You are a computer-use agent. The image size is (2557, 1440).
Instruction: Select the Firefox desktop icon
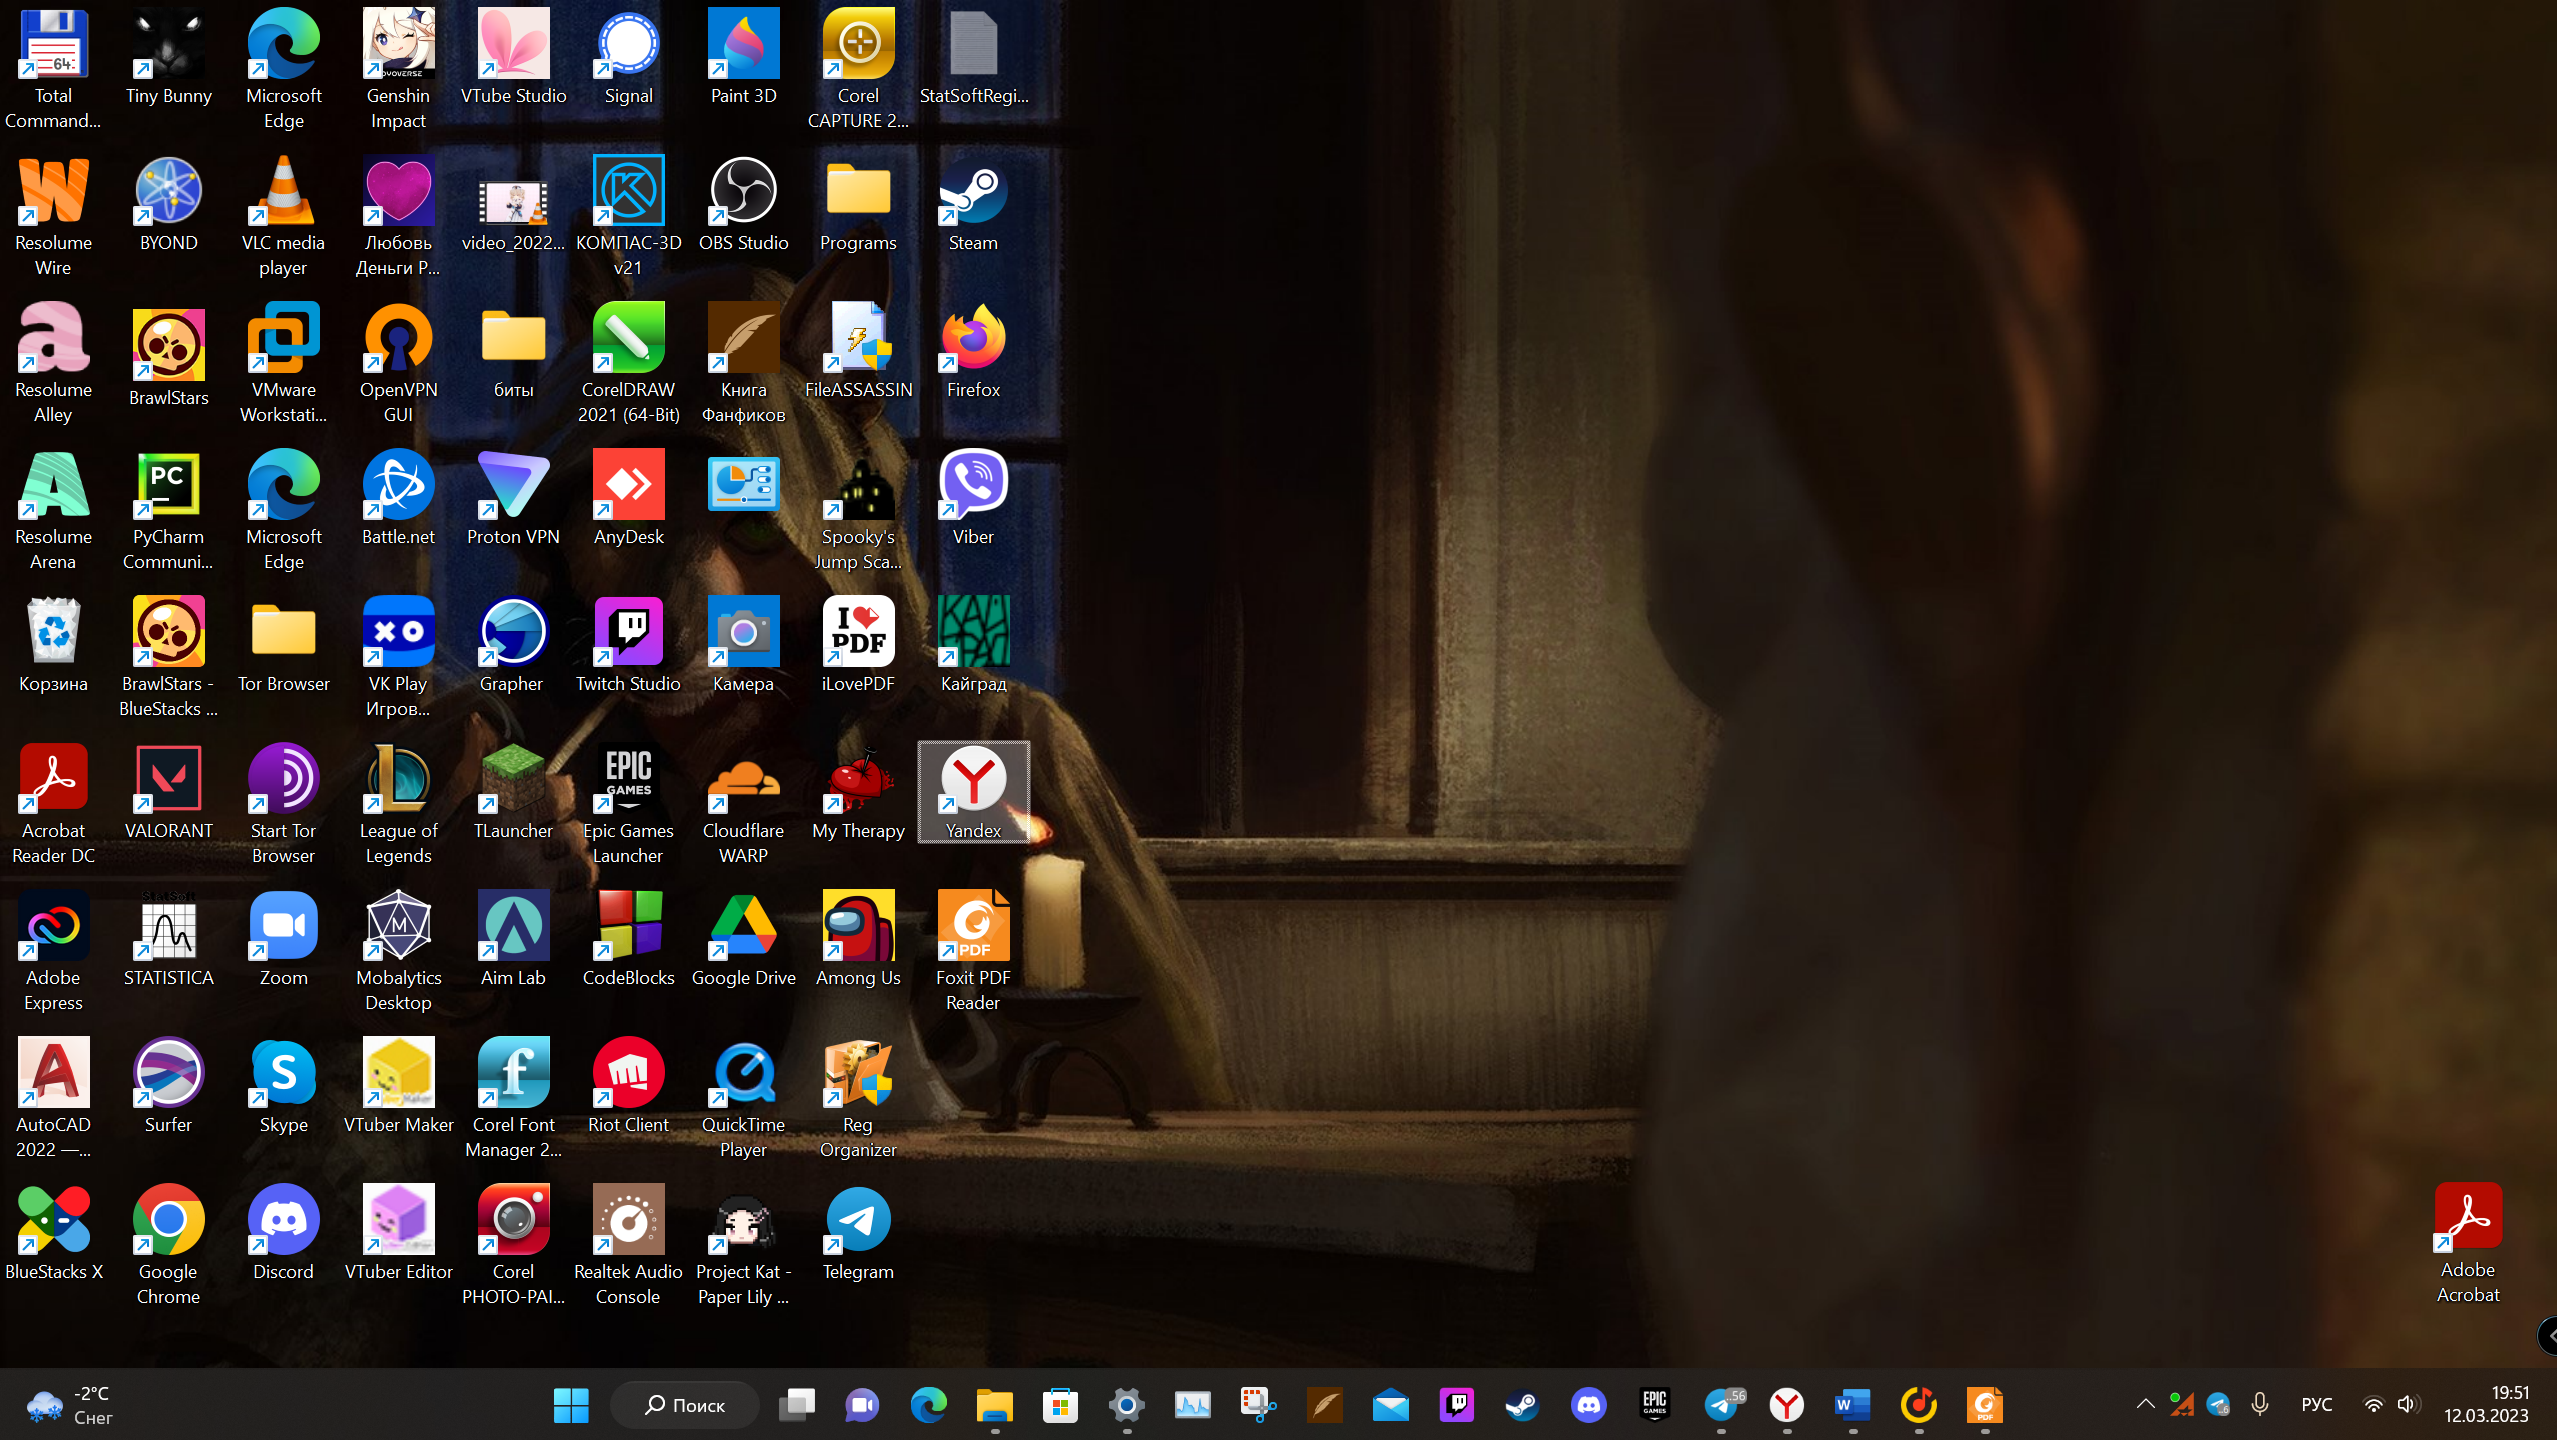(973, 350)
